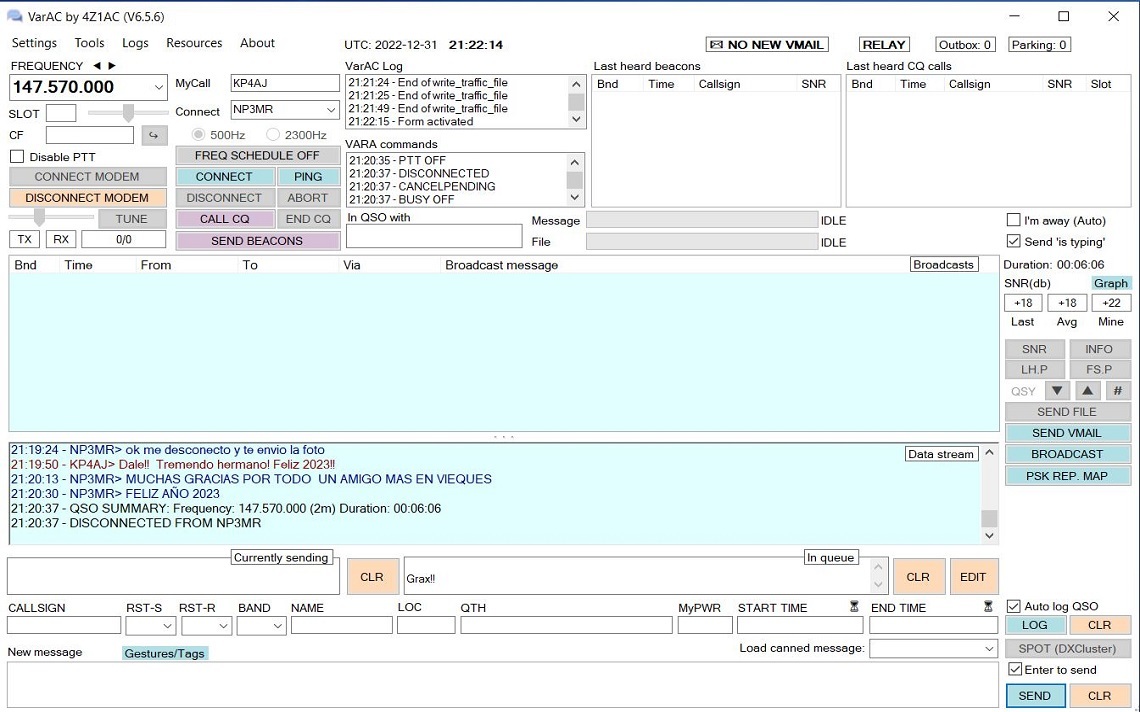Click the EDIT queue button
1140x712 pixels.
pos(973,577)
